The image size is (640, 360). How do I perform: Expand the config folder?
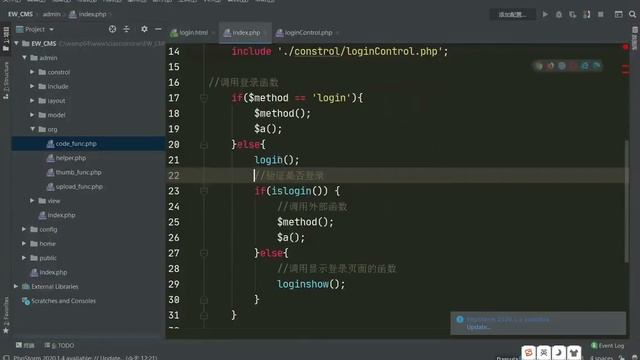[24, 229]
